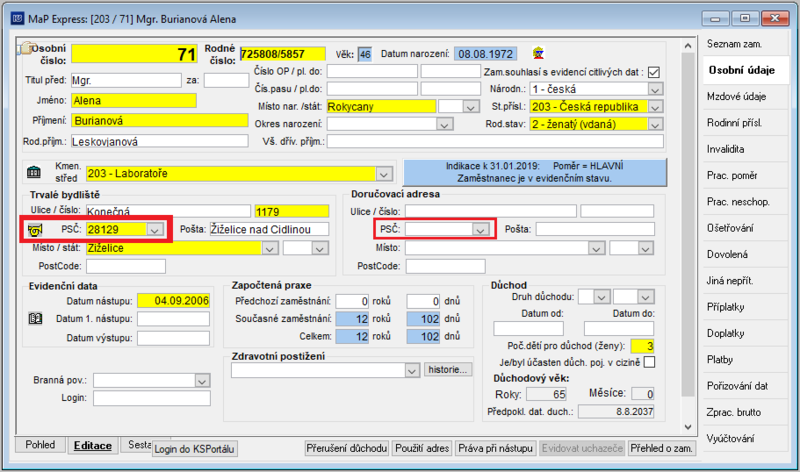This screenshot has height=472, width=800.
Task: Click the Příjmení field containing Burianová
Action: (160, 121)
